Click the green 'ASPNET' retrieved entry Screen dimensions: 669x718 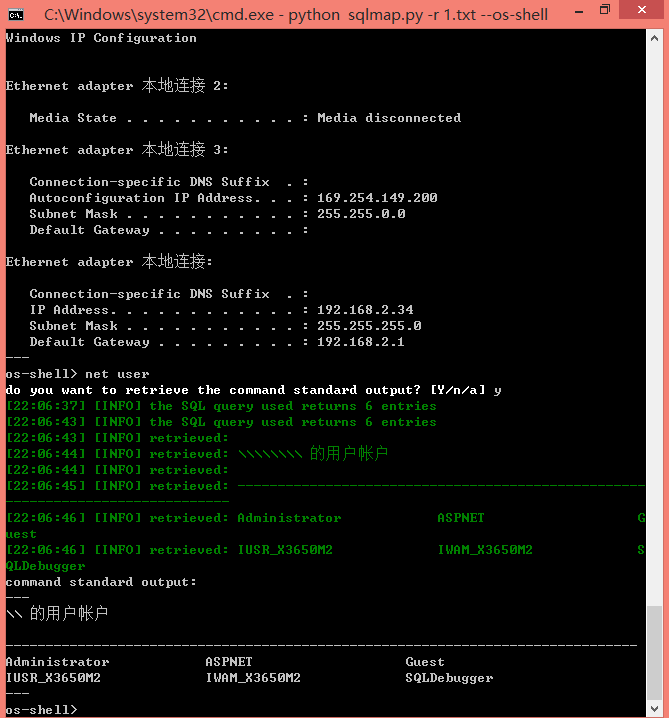(461, 518)
